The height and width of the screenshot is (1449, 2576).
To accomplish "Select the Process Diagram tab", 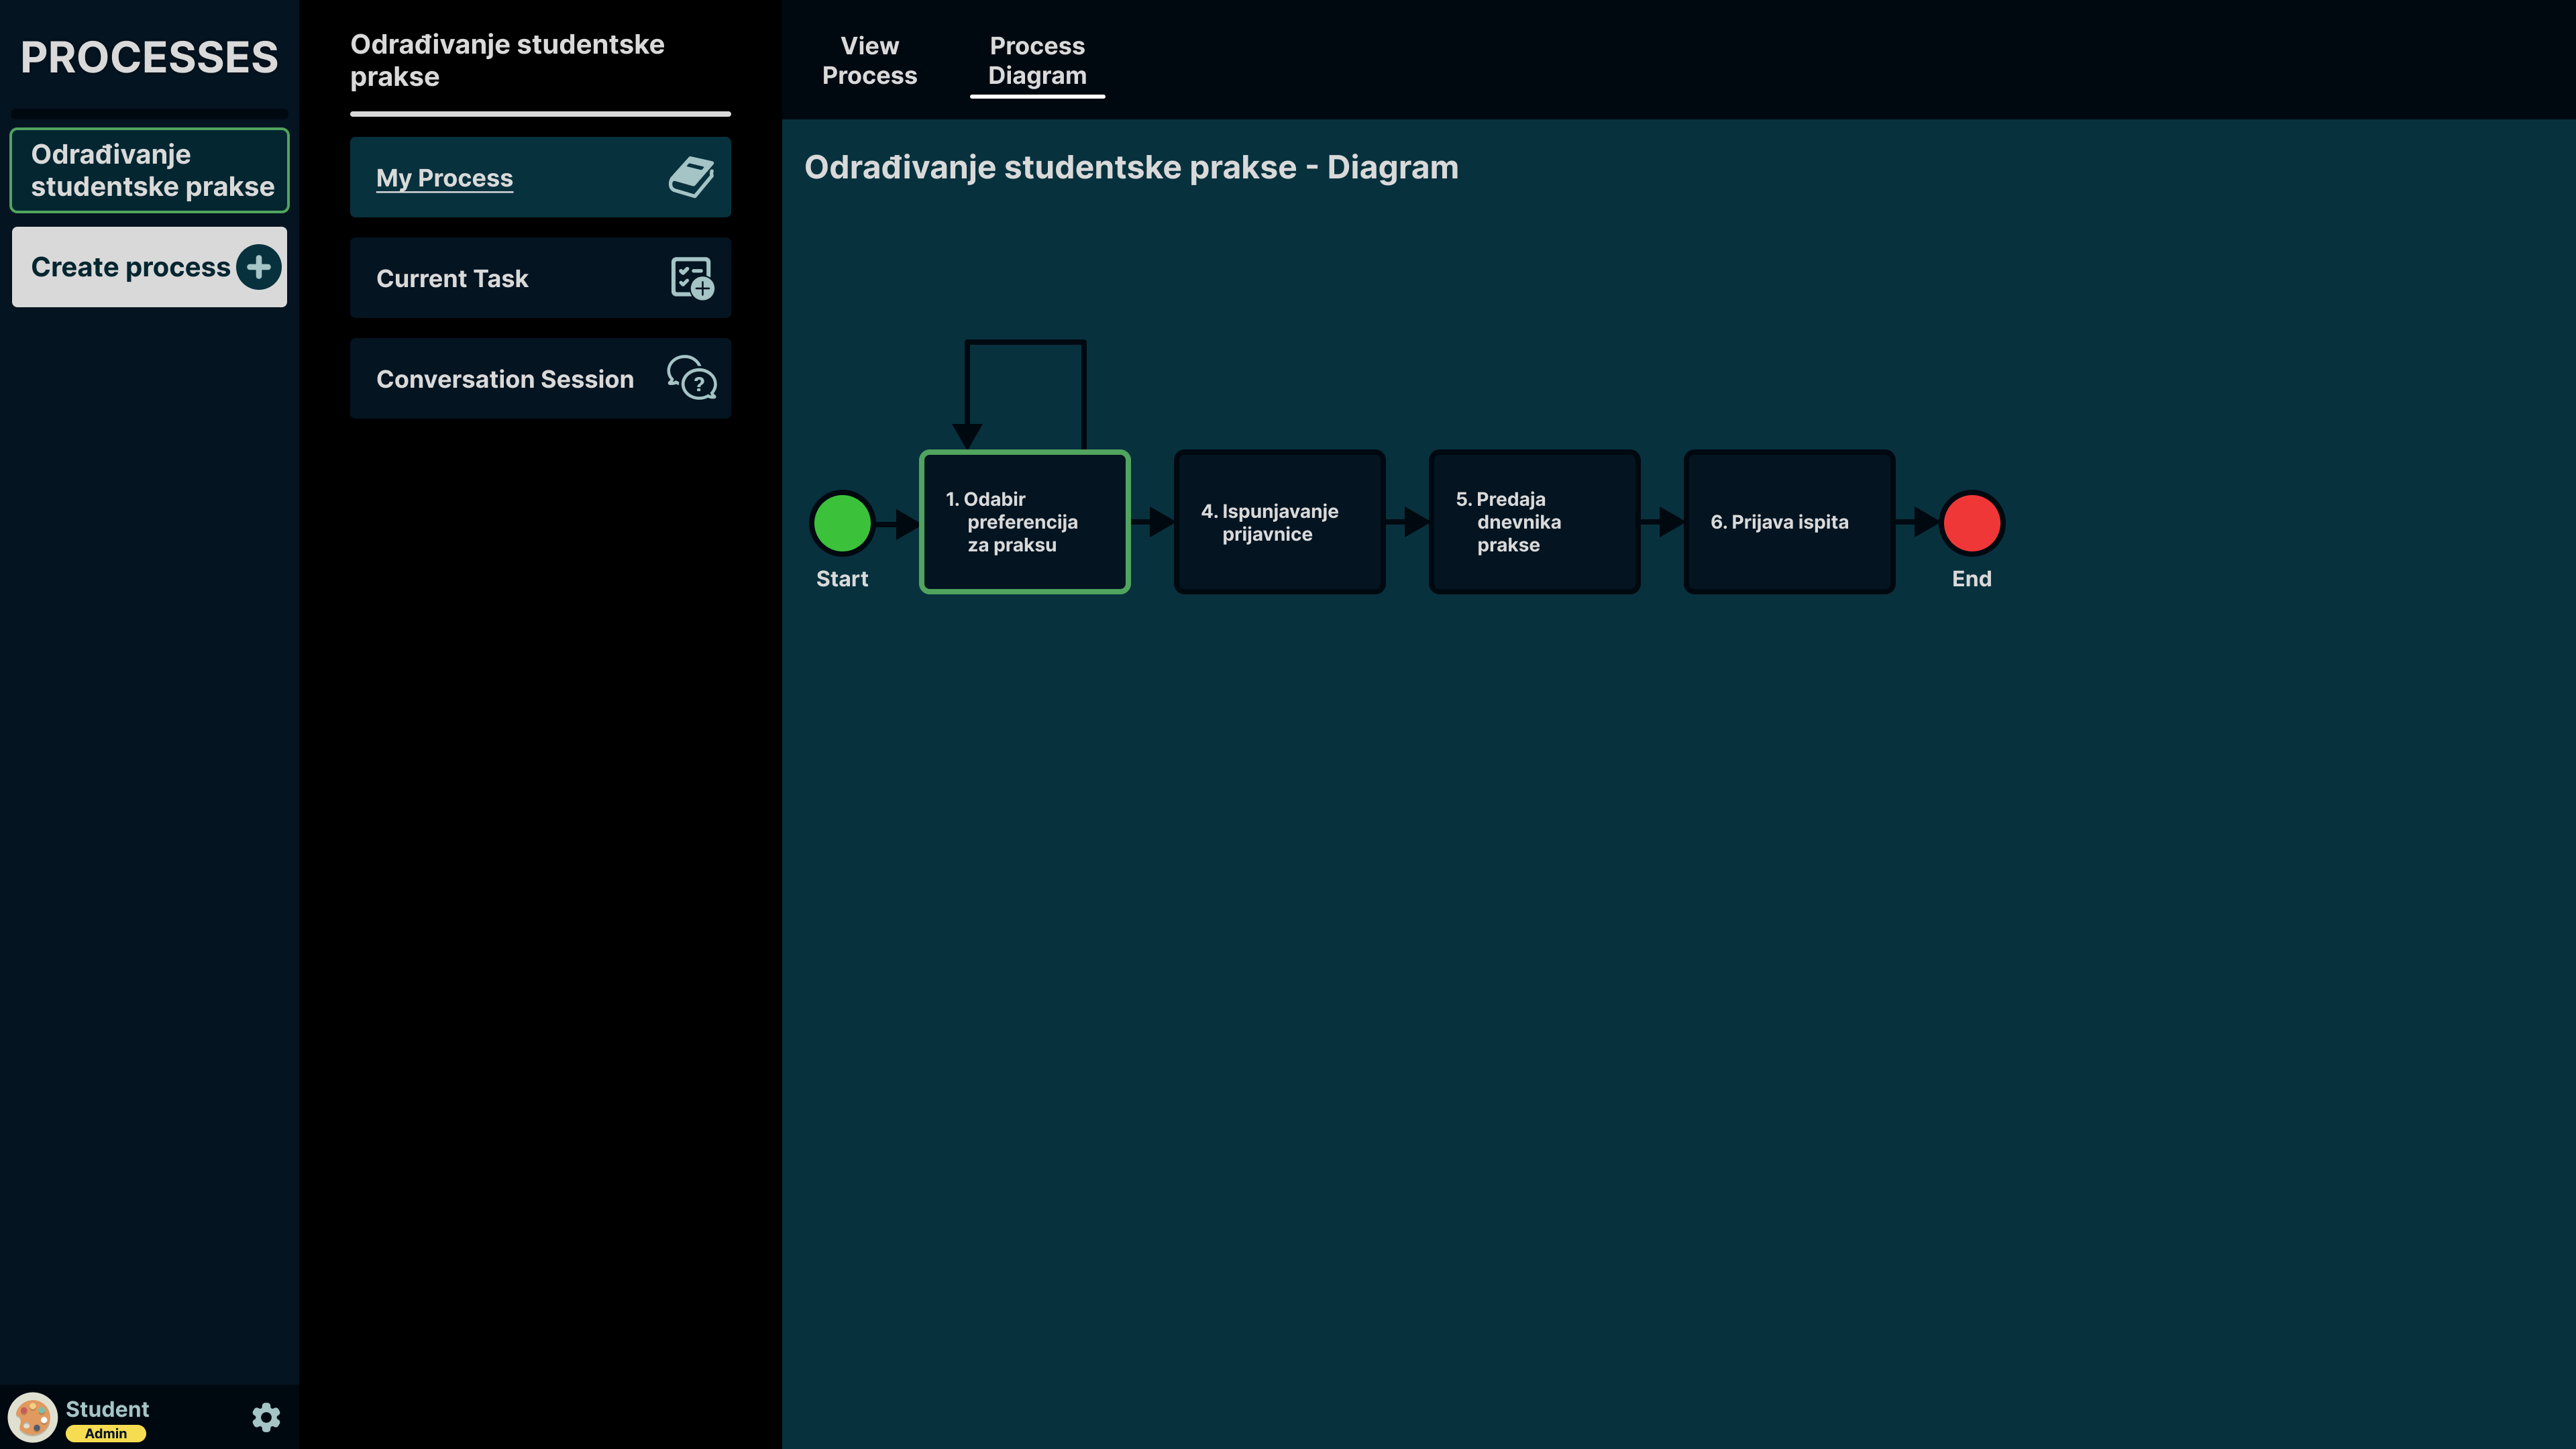I will coord(1037,61).
